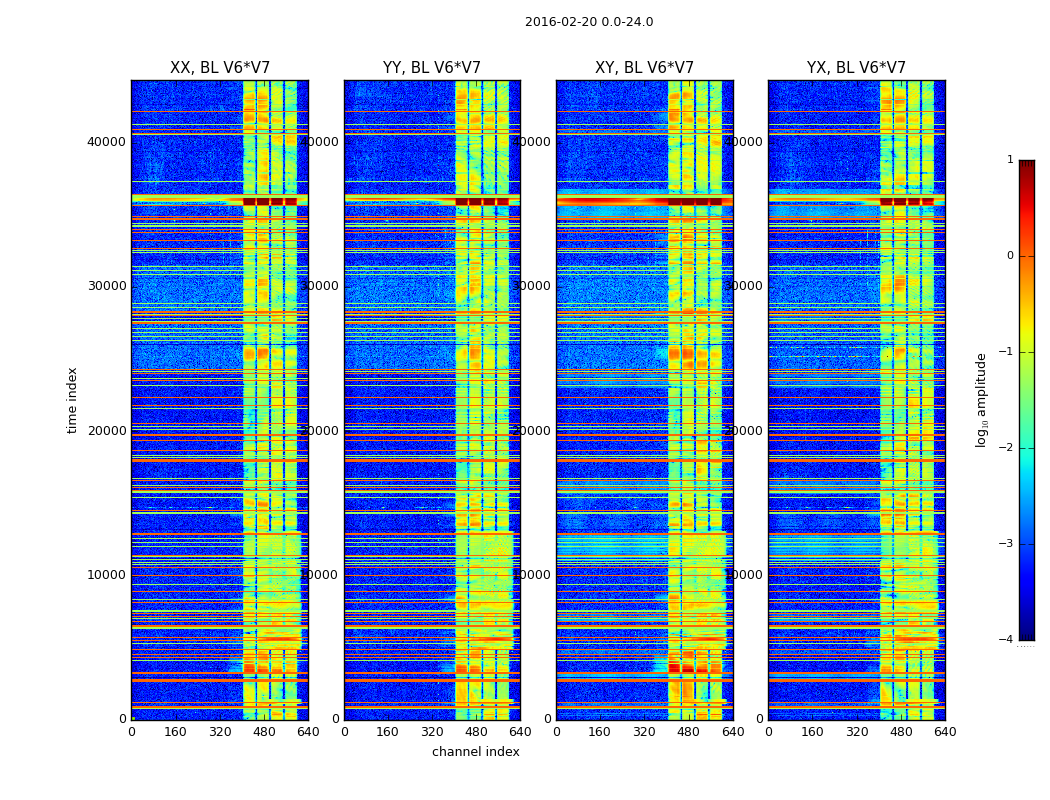Click the YX, BL V6*V7 subplot title

(x=856, y=68)
